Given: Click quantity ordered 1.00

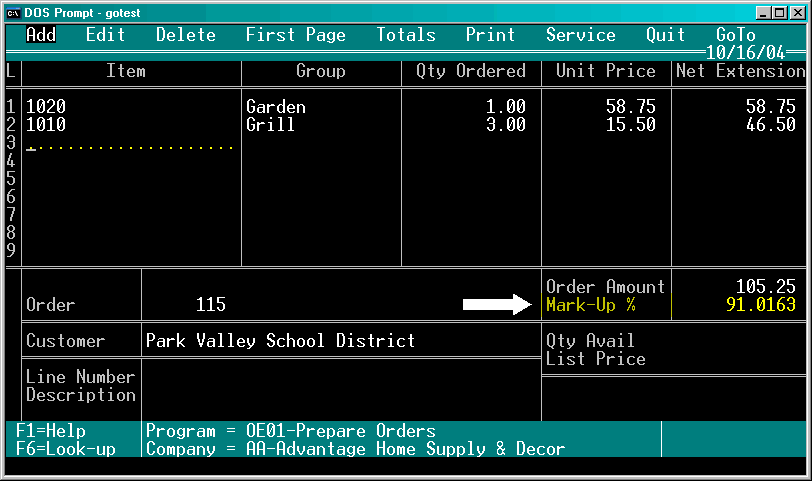Looking at the screenshot, I should 505,107.
